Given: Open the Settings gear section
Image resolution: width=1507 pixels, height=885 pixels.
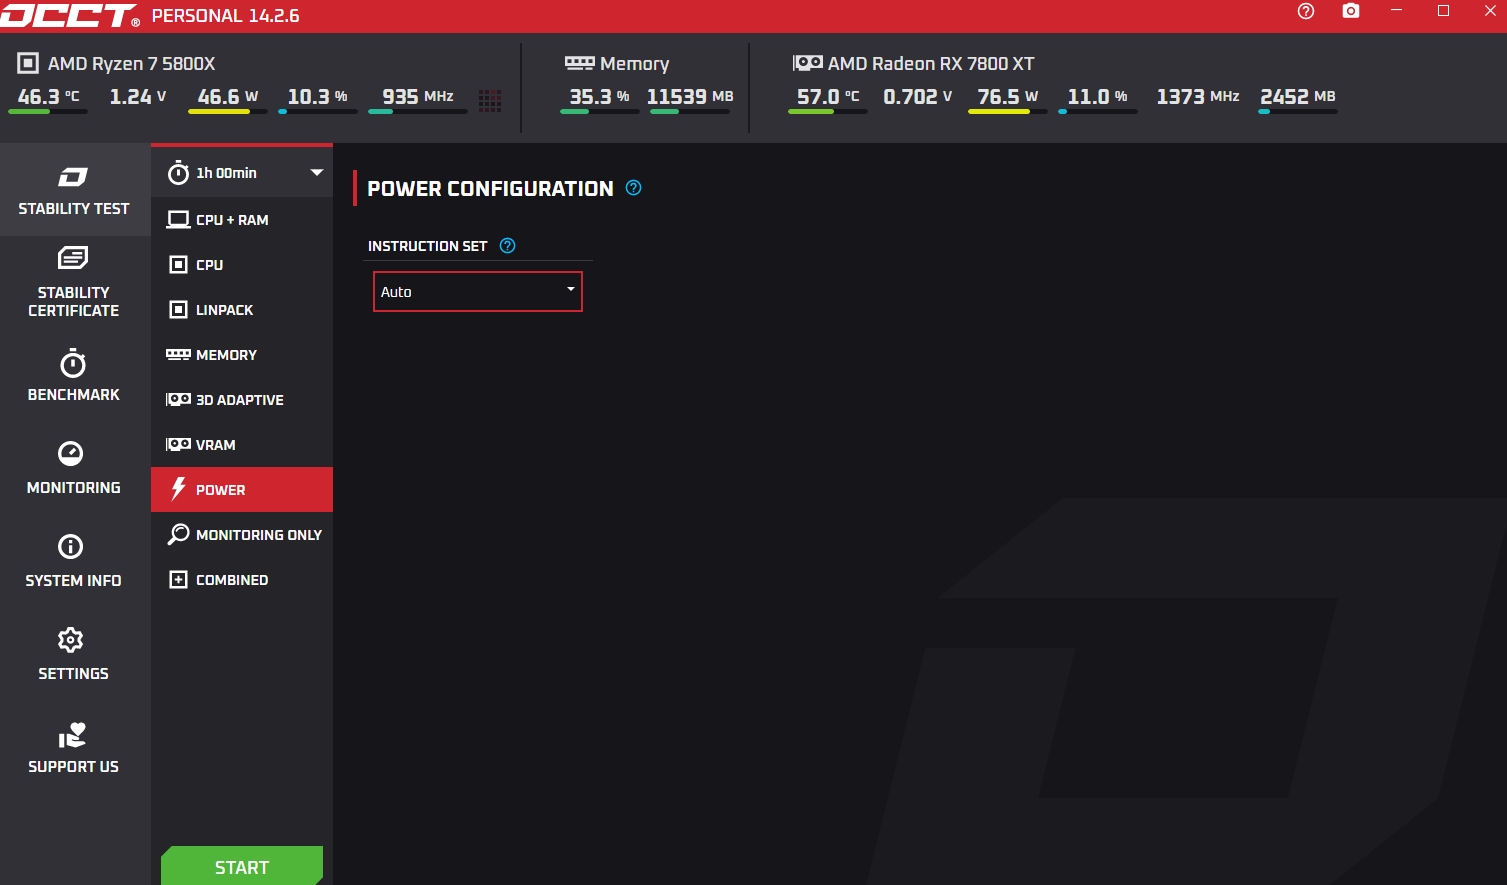Looking at the screenshot, I should click(x=75, y=654).
